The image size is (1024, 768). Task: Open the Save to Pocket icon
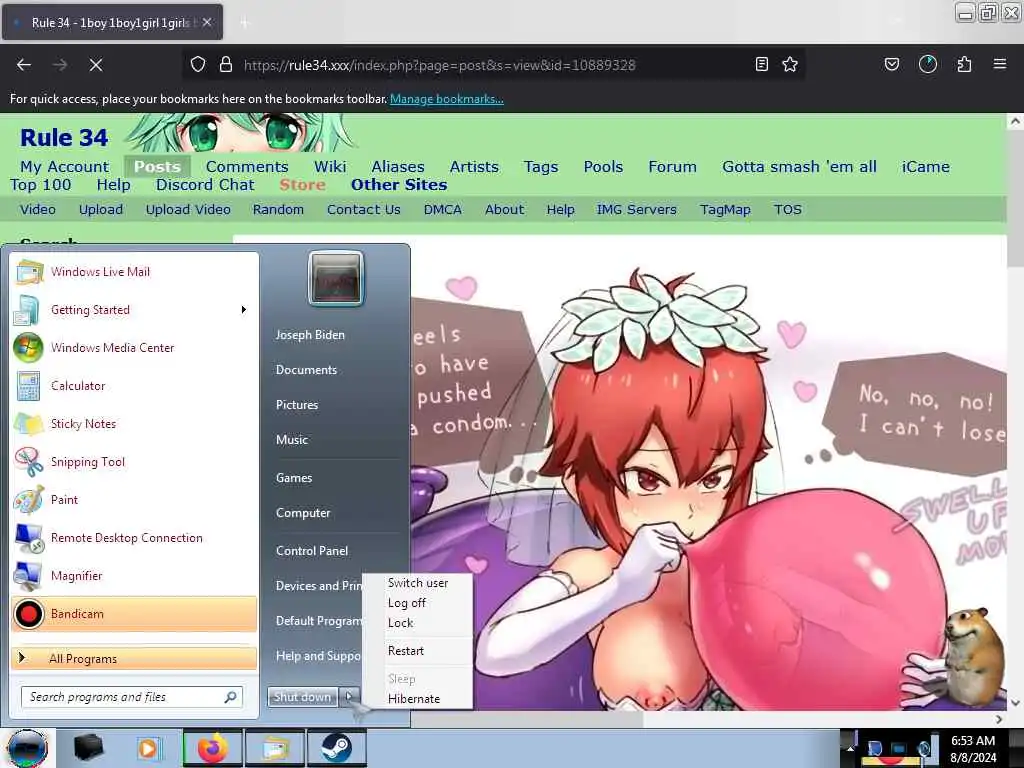pyautogui.click(x=891, y=64)
